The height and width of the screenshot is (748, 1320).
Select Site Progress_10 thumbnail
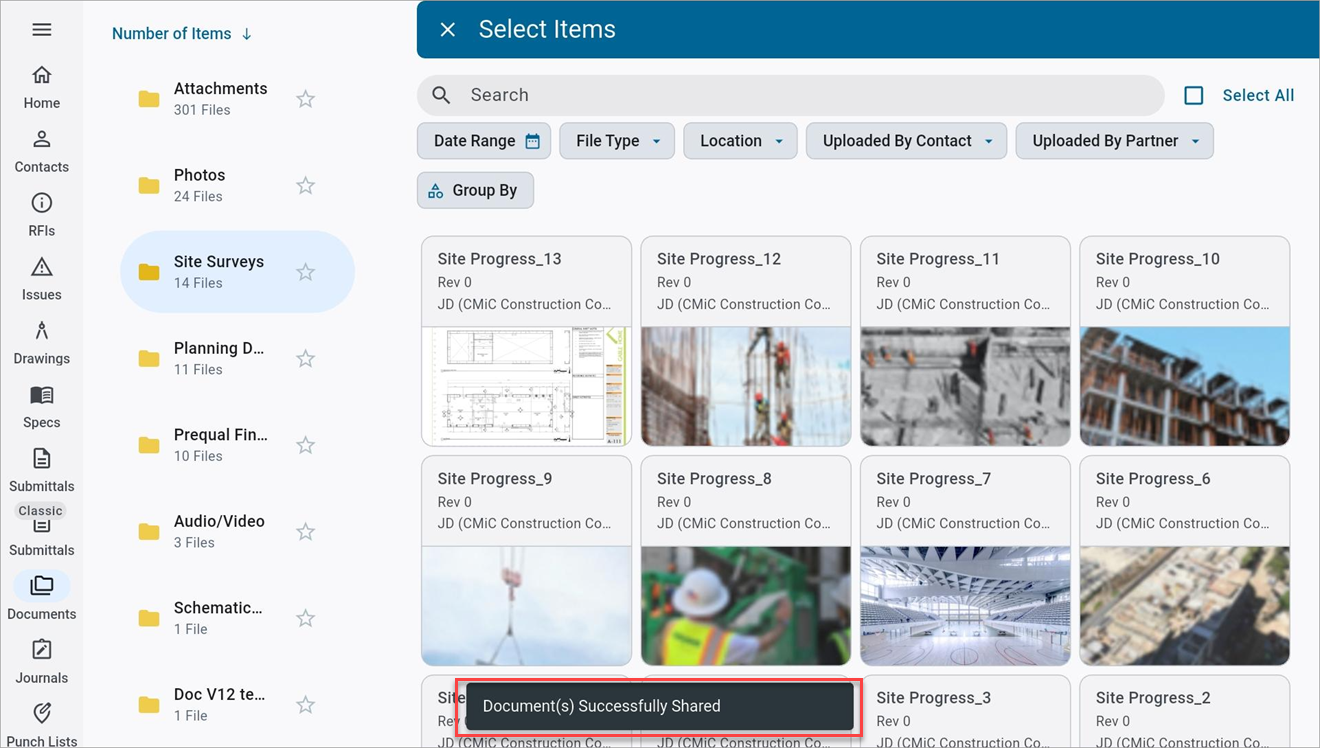click(x=1185, y=386)
